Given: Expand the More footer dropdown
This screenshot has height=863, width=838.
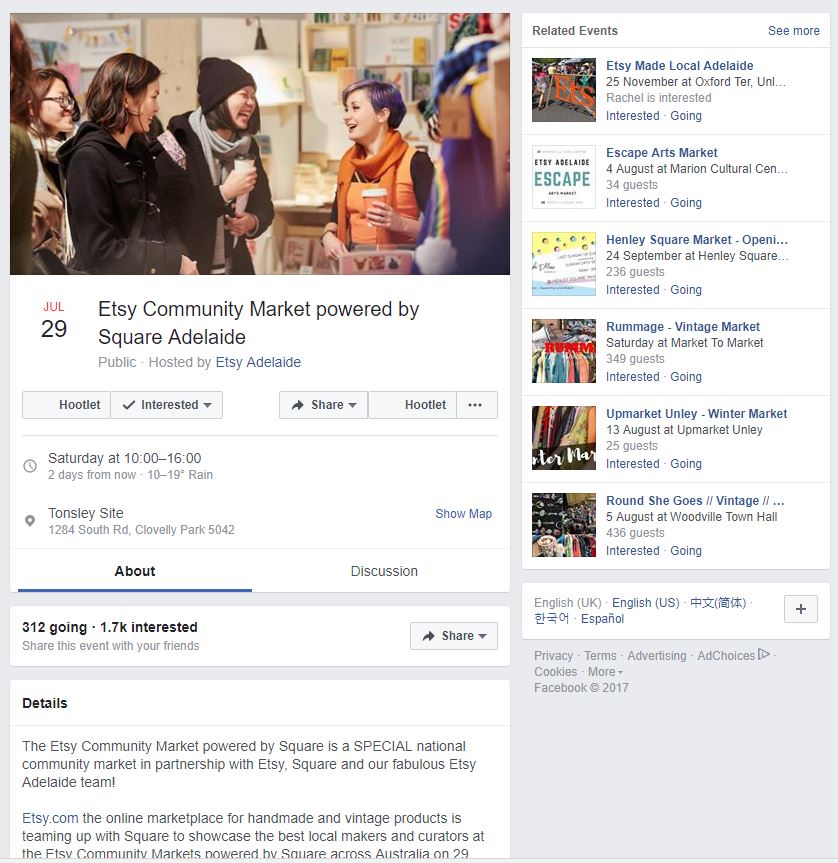Looking at the screenshot, I should coord(605,672).
